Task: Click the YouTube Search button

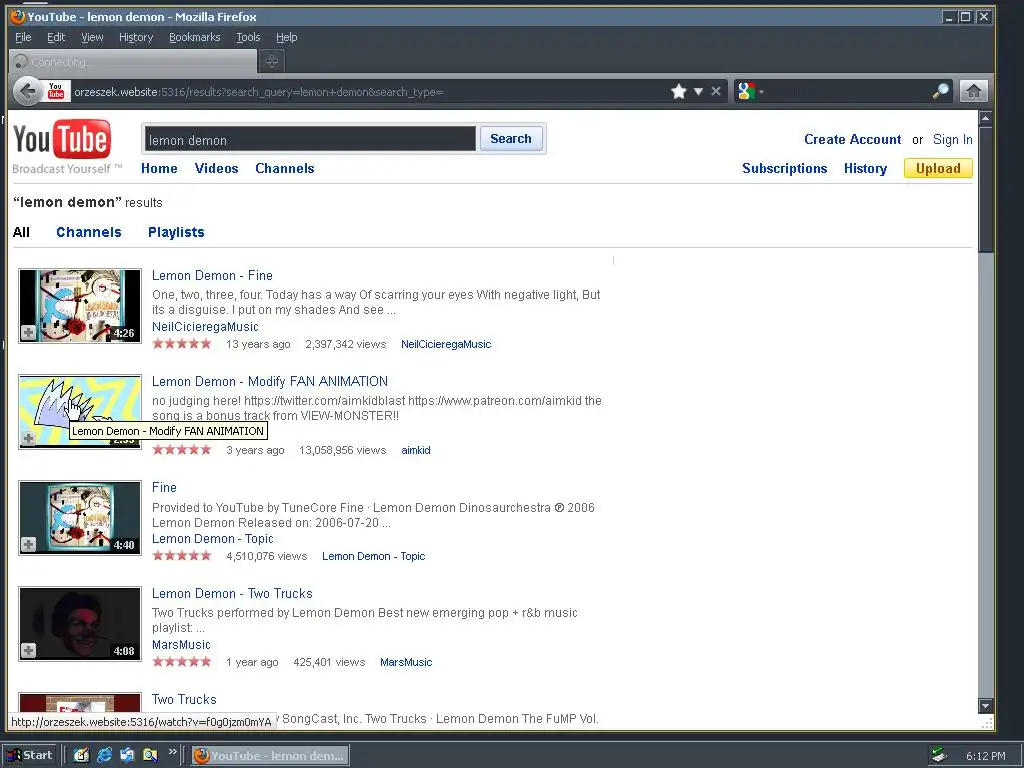Action: click(x=511, y=138)
